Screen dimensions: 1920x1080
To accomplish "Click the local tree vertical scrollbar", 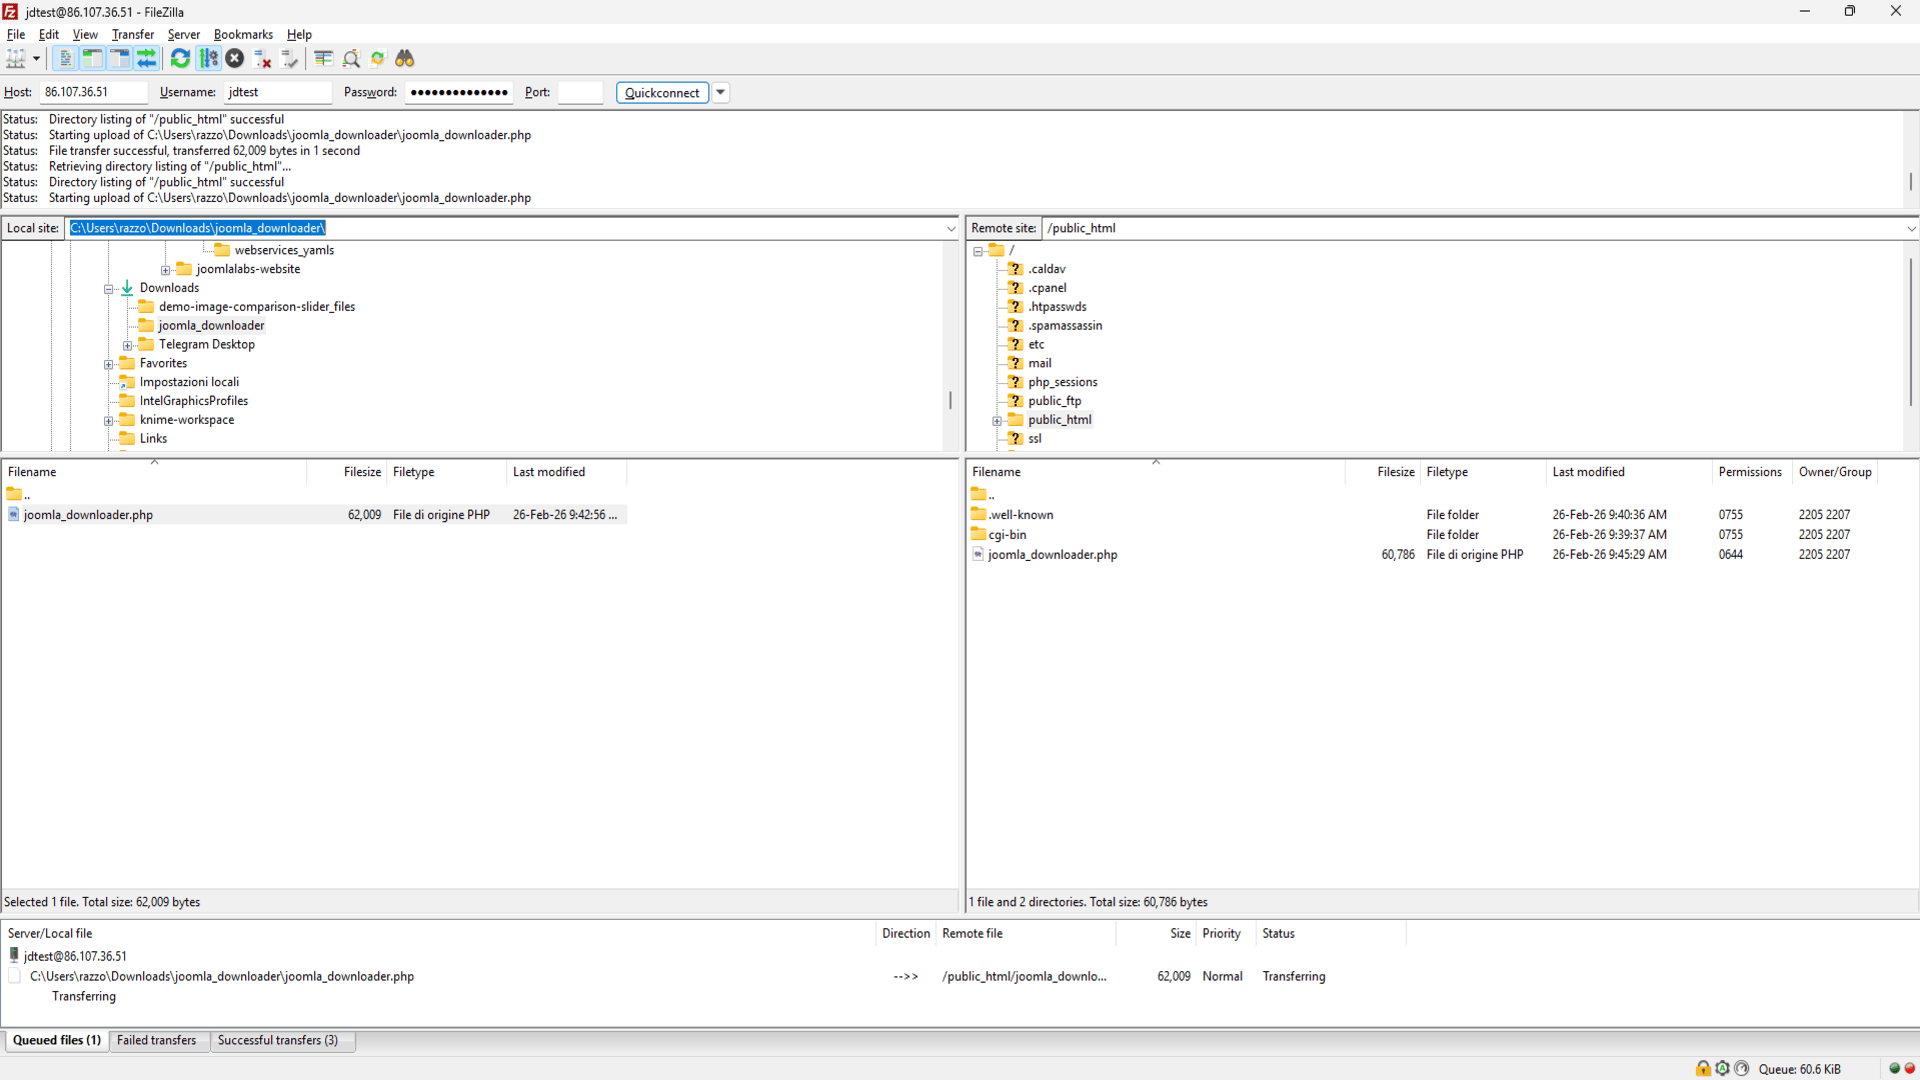I will pyautogui.click(x=949, y=400).
